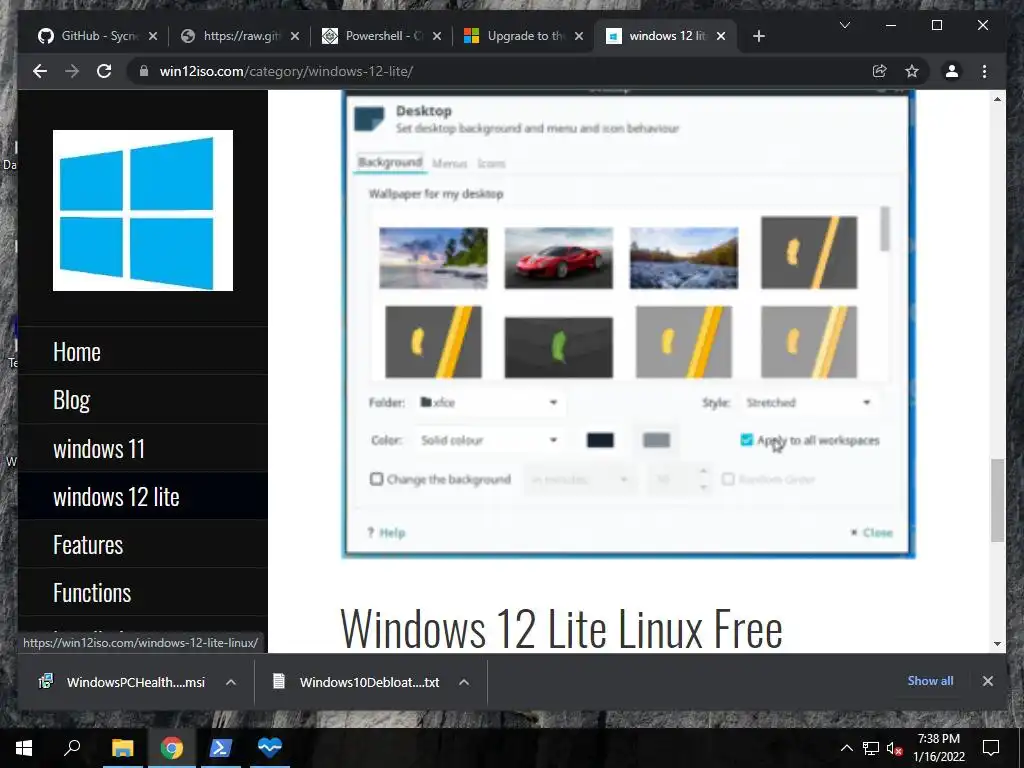
Task: Open the windows 11 sidebar link
Action: pyautogui.click(x=99, y=449)
